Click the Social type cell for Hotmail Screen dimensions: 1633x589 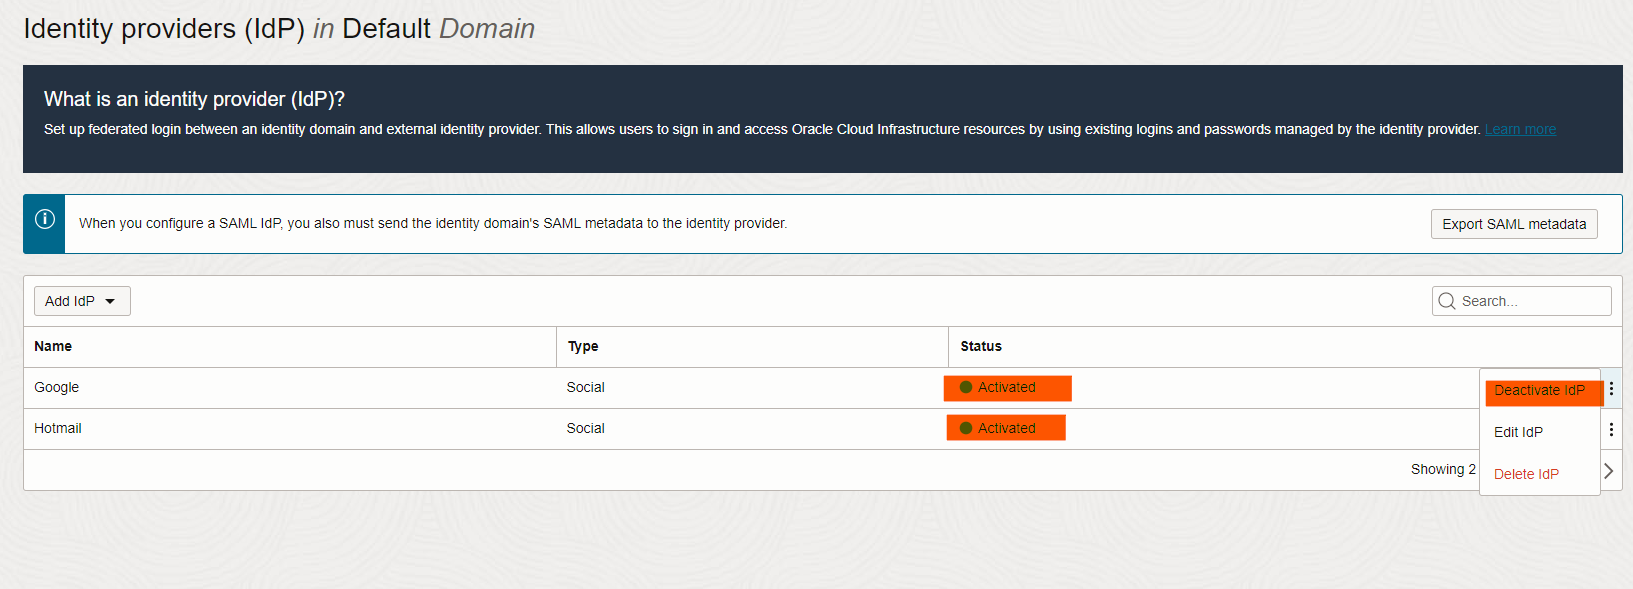pyautogui.click(x=586, y=428)
